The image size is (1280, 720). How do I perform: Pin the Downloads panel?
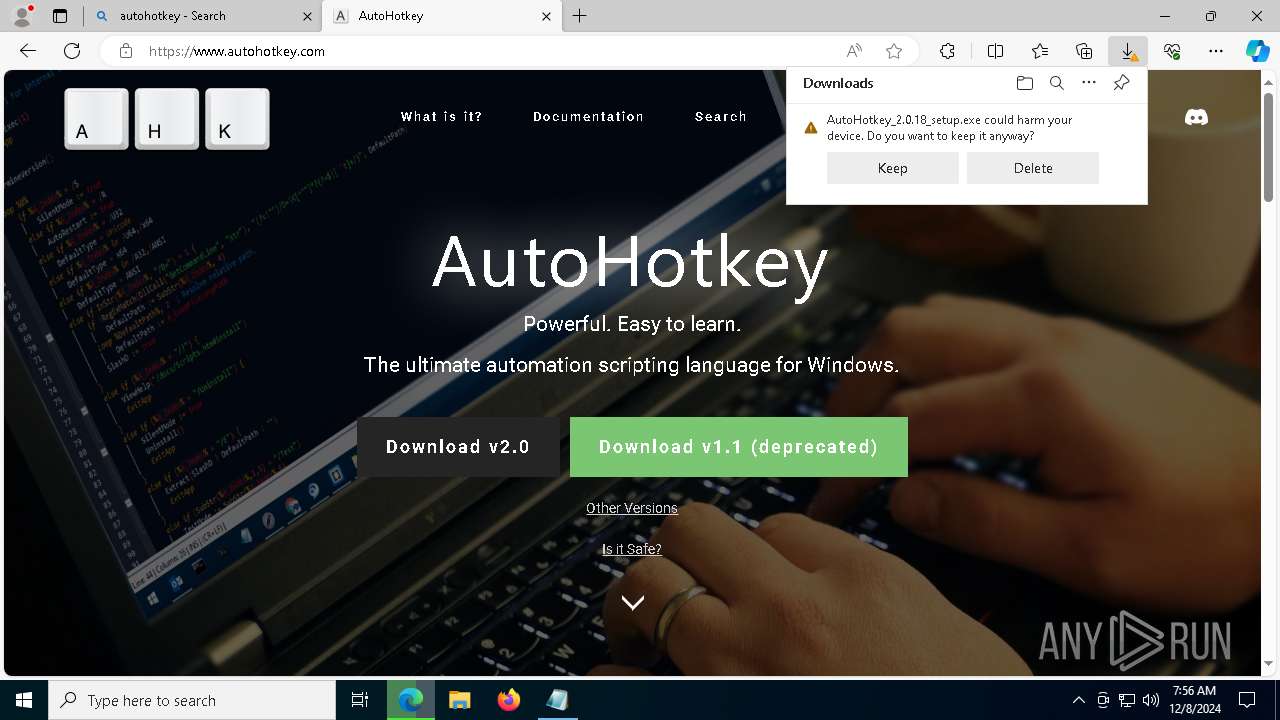[1121, 83]
